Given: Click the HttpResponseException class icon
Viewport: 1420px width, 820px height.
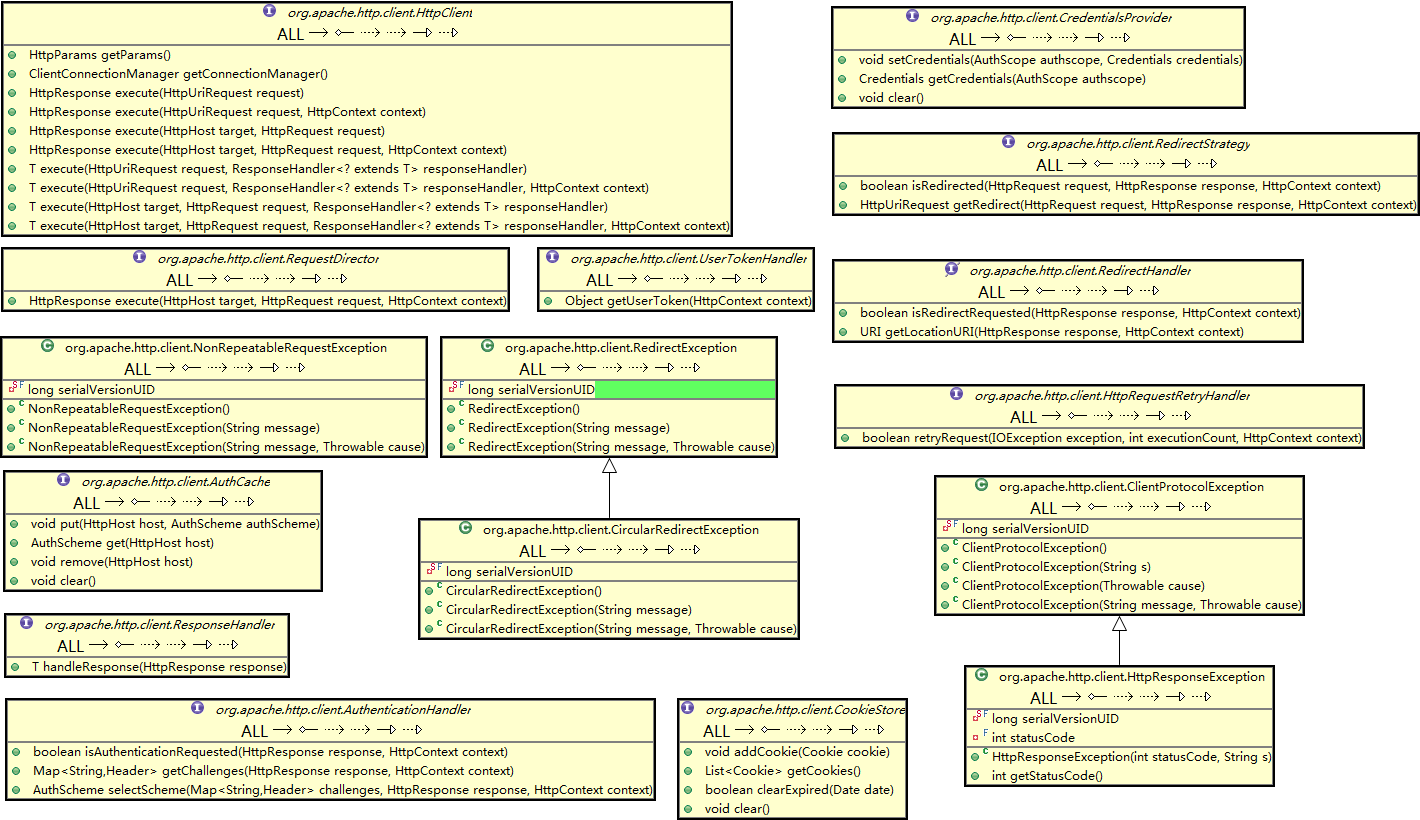Looking at the screenshot, I should click(981, 675).
